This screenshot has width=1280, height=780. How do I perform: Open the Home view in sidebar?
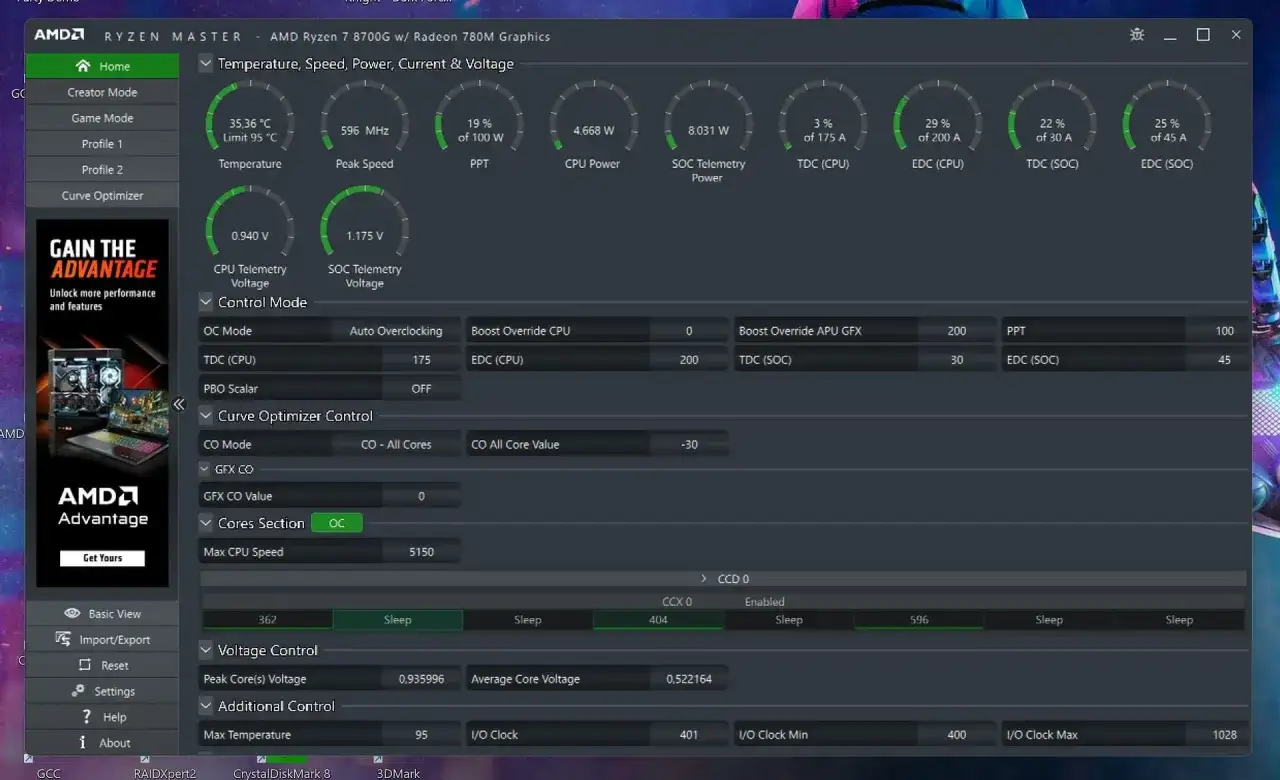point(102,66)
